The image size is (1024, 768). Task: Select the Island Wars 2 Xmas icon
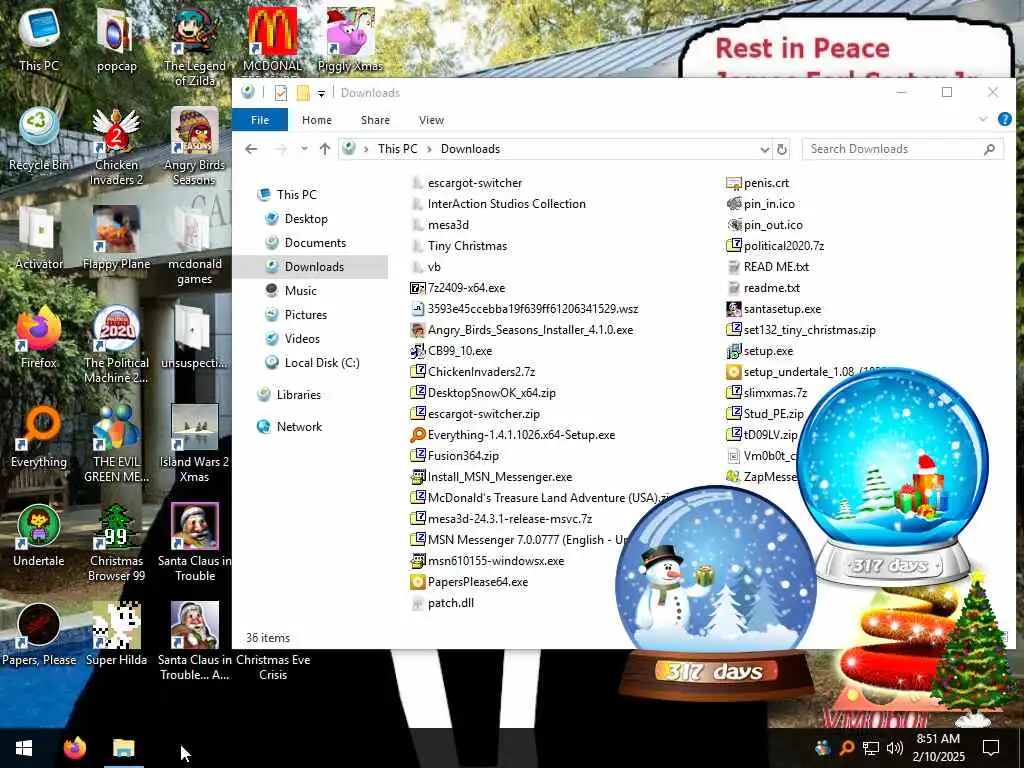coord(194,444)
